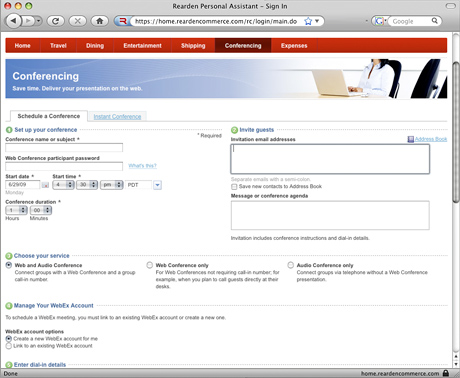Viewport: 460px width, 378px height.
Task: Click the browser forward arrow button
Action: [29, 21]
